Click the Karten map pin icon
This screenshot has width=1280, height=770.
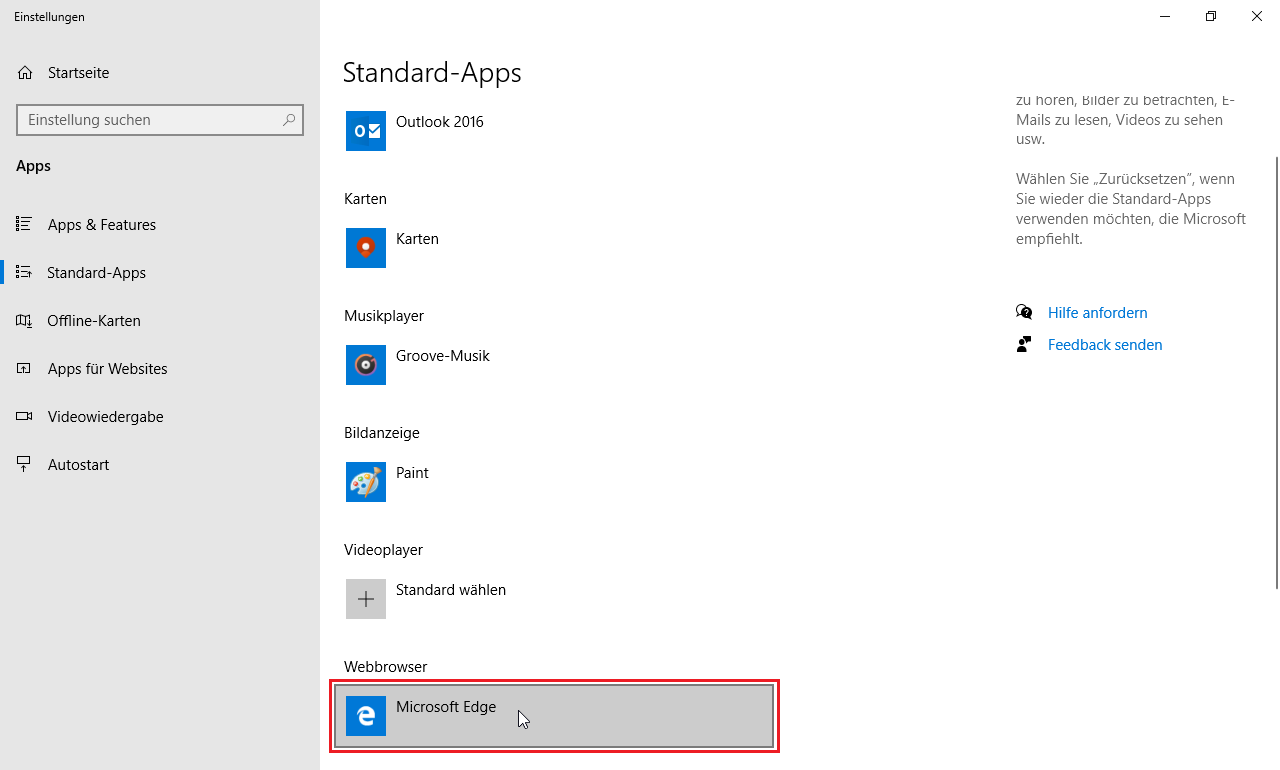366,248
